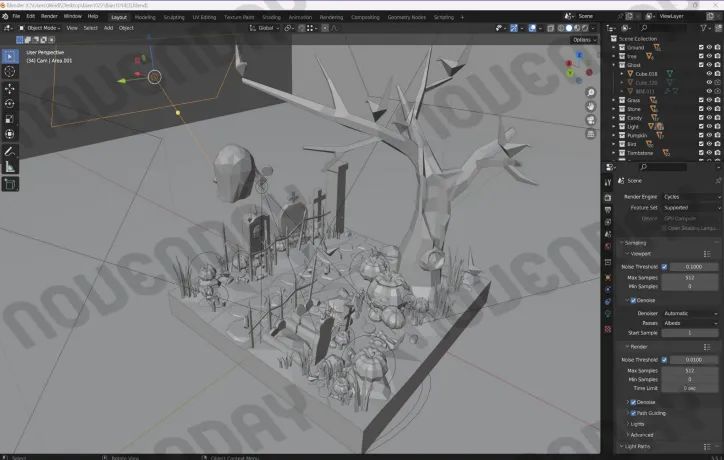Open the Object Mode dropdown

(40, 28)
